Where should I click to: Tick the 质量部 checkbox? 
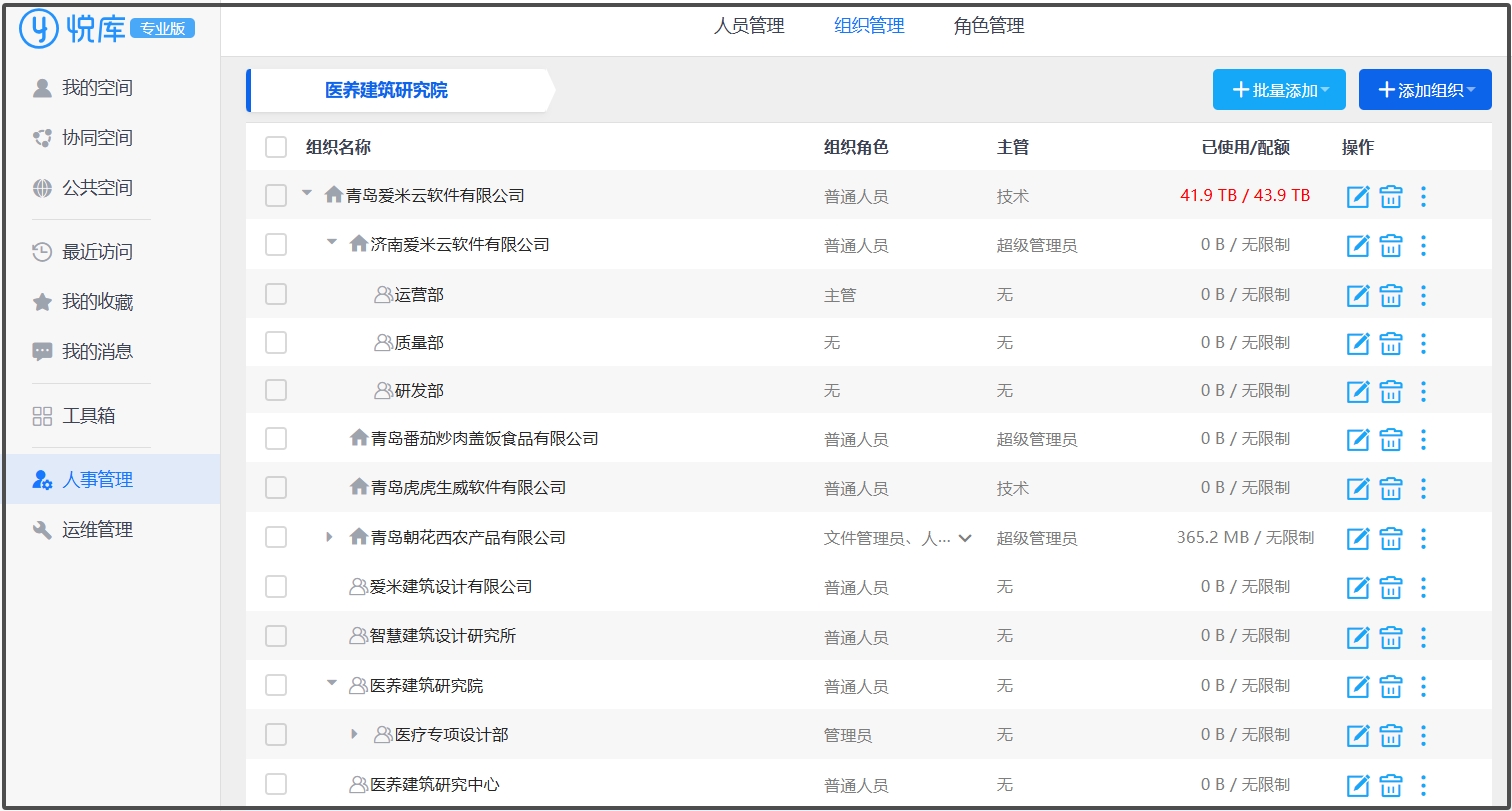tap(276, 342)
